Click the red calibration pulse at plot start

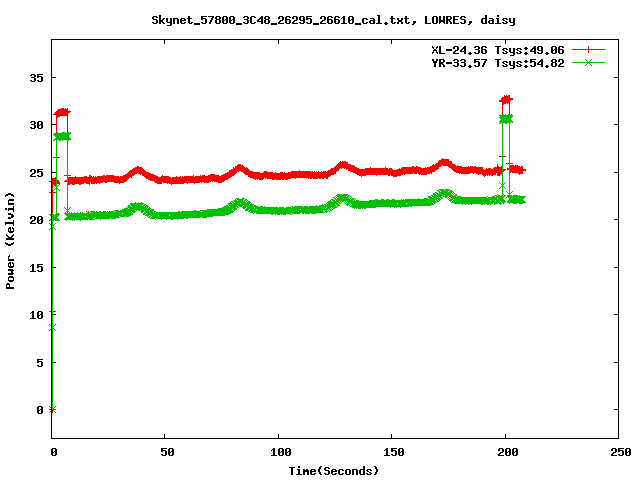point(62,112)
